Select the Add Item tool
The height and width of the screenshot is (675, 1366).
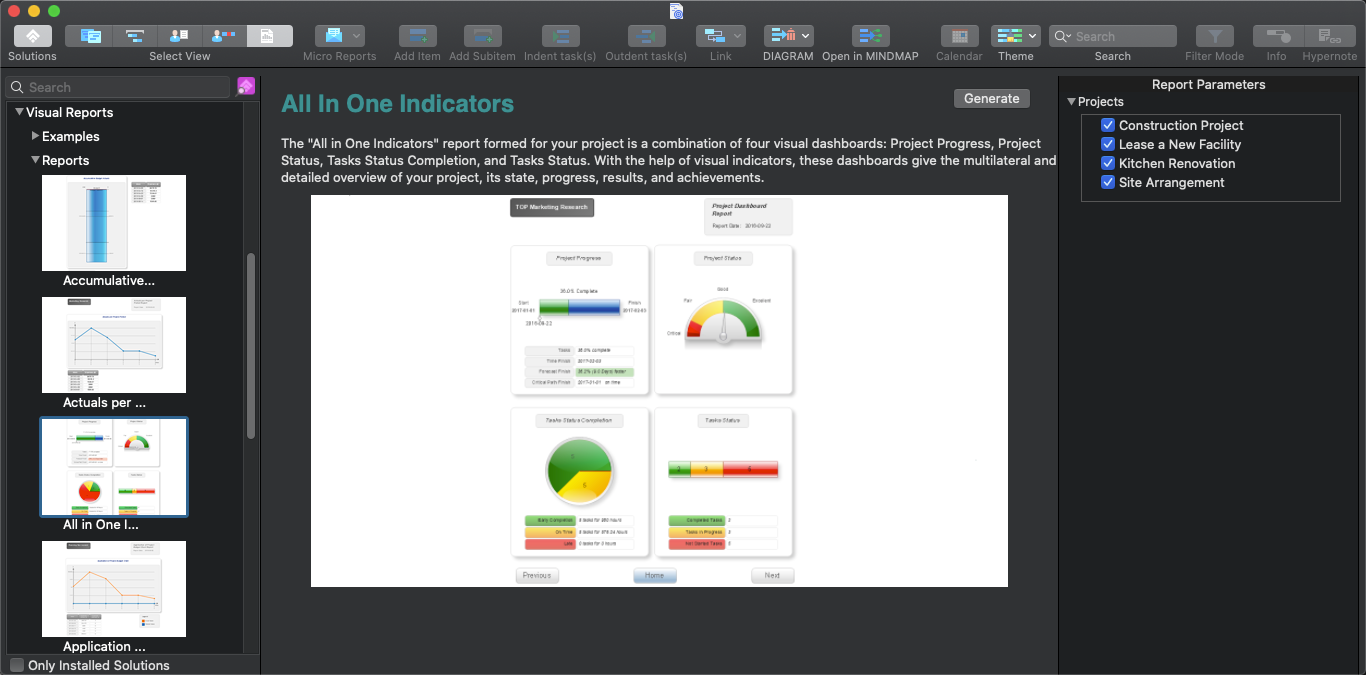coord(417,36)
